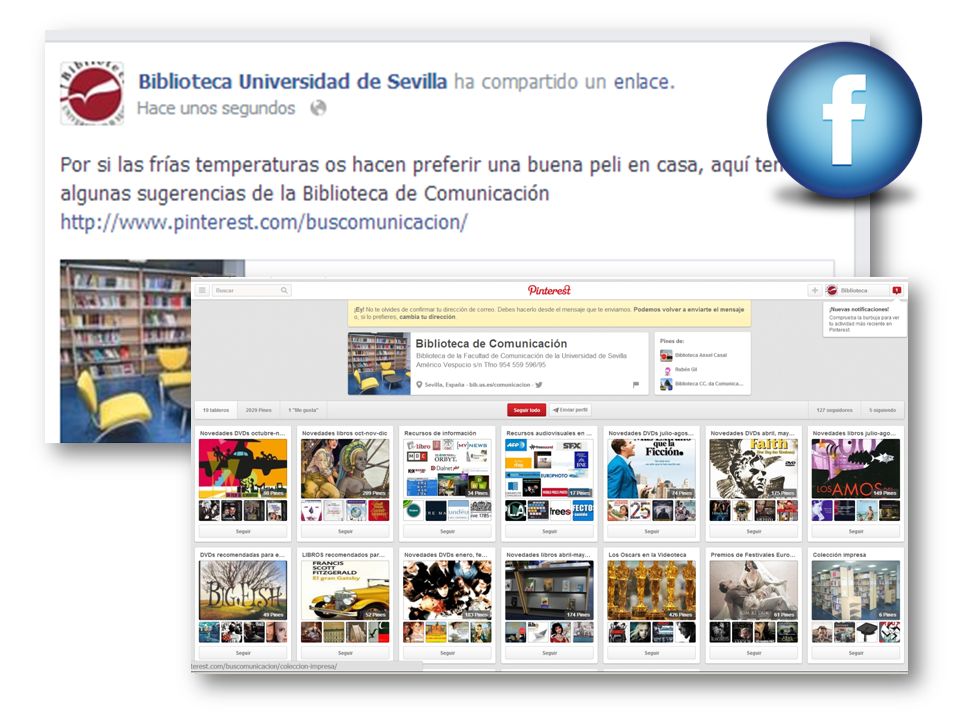Click the Rubén Gil name

[686, 370]
